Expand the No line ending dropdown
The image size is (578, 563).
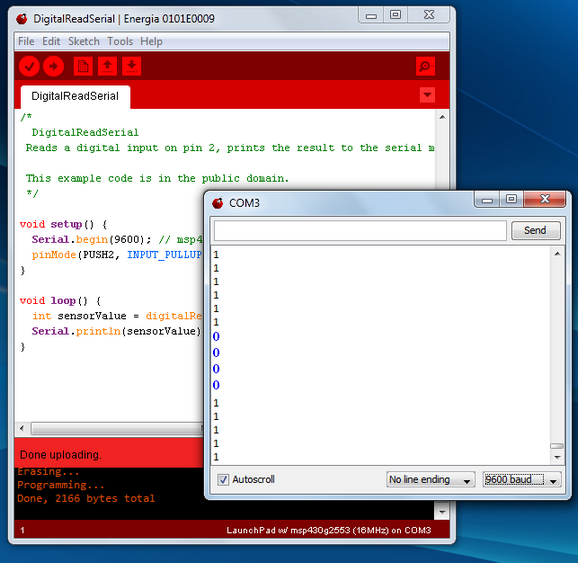click(x=430, y=480)
